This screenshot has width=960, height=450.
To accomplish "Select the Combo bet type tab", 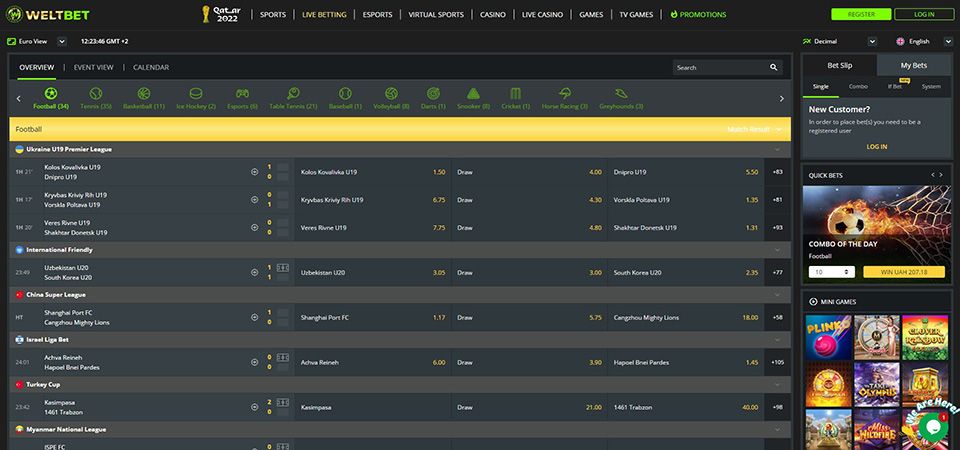I will 858,86.
